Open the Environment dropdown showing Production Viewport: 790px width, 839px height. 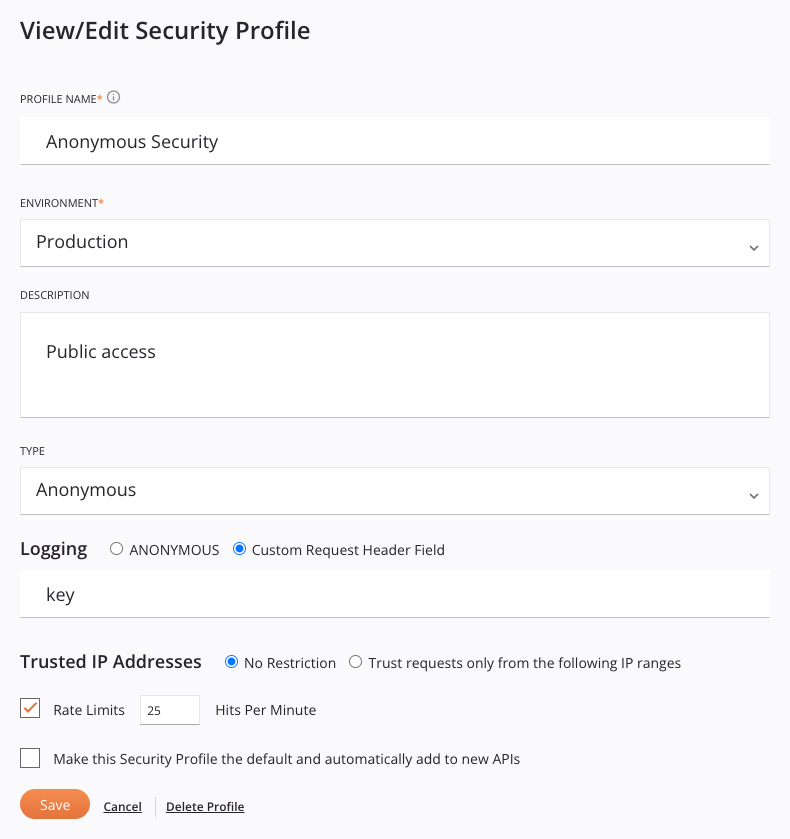point(395,243)
